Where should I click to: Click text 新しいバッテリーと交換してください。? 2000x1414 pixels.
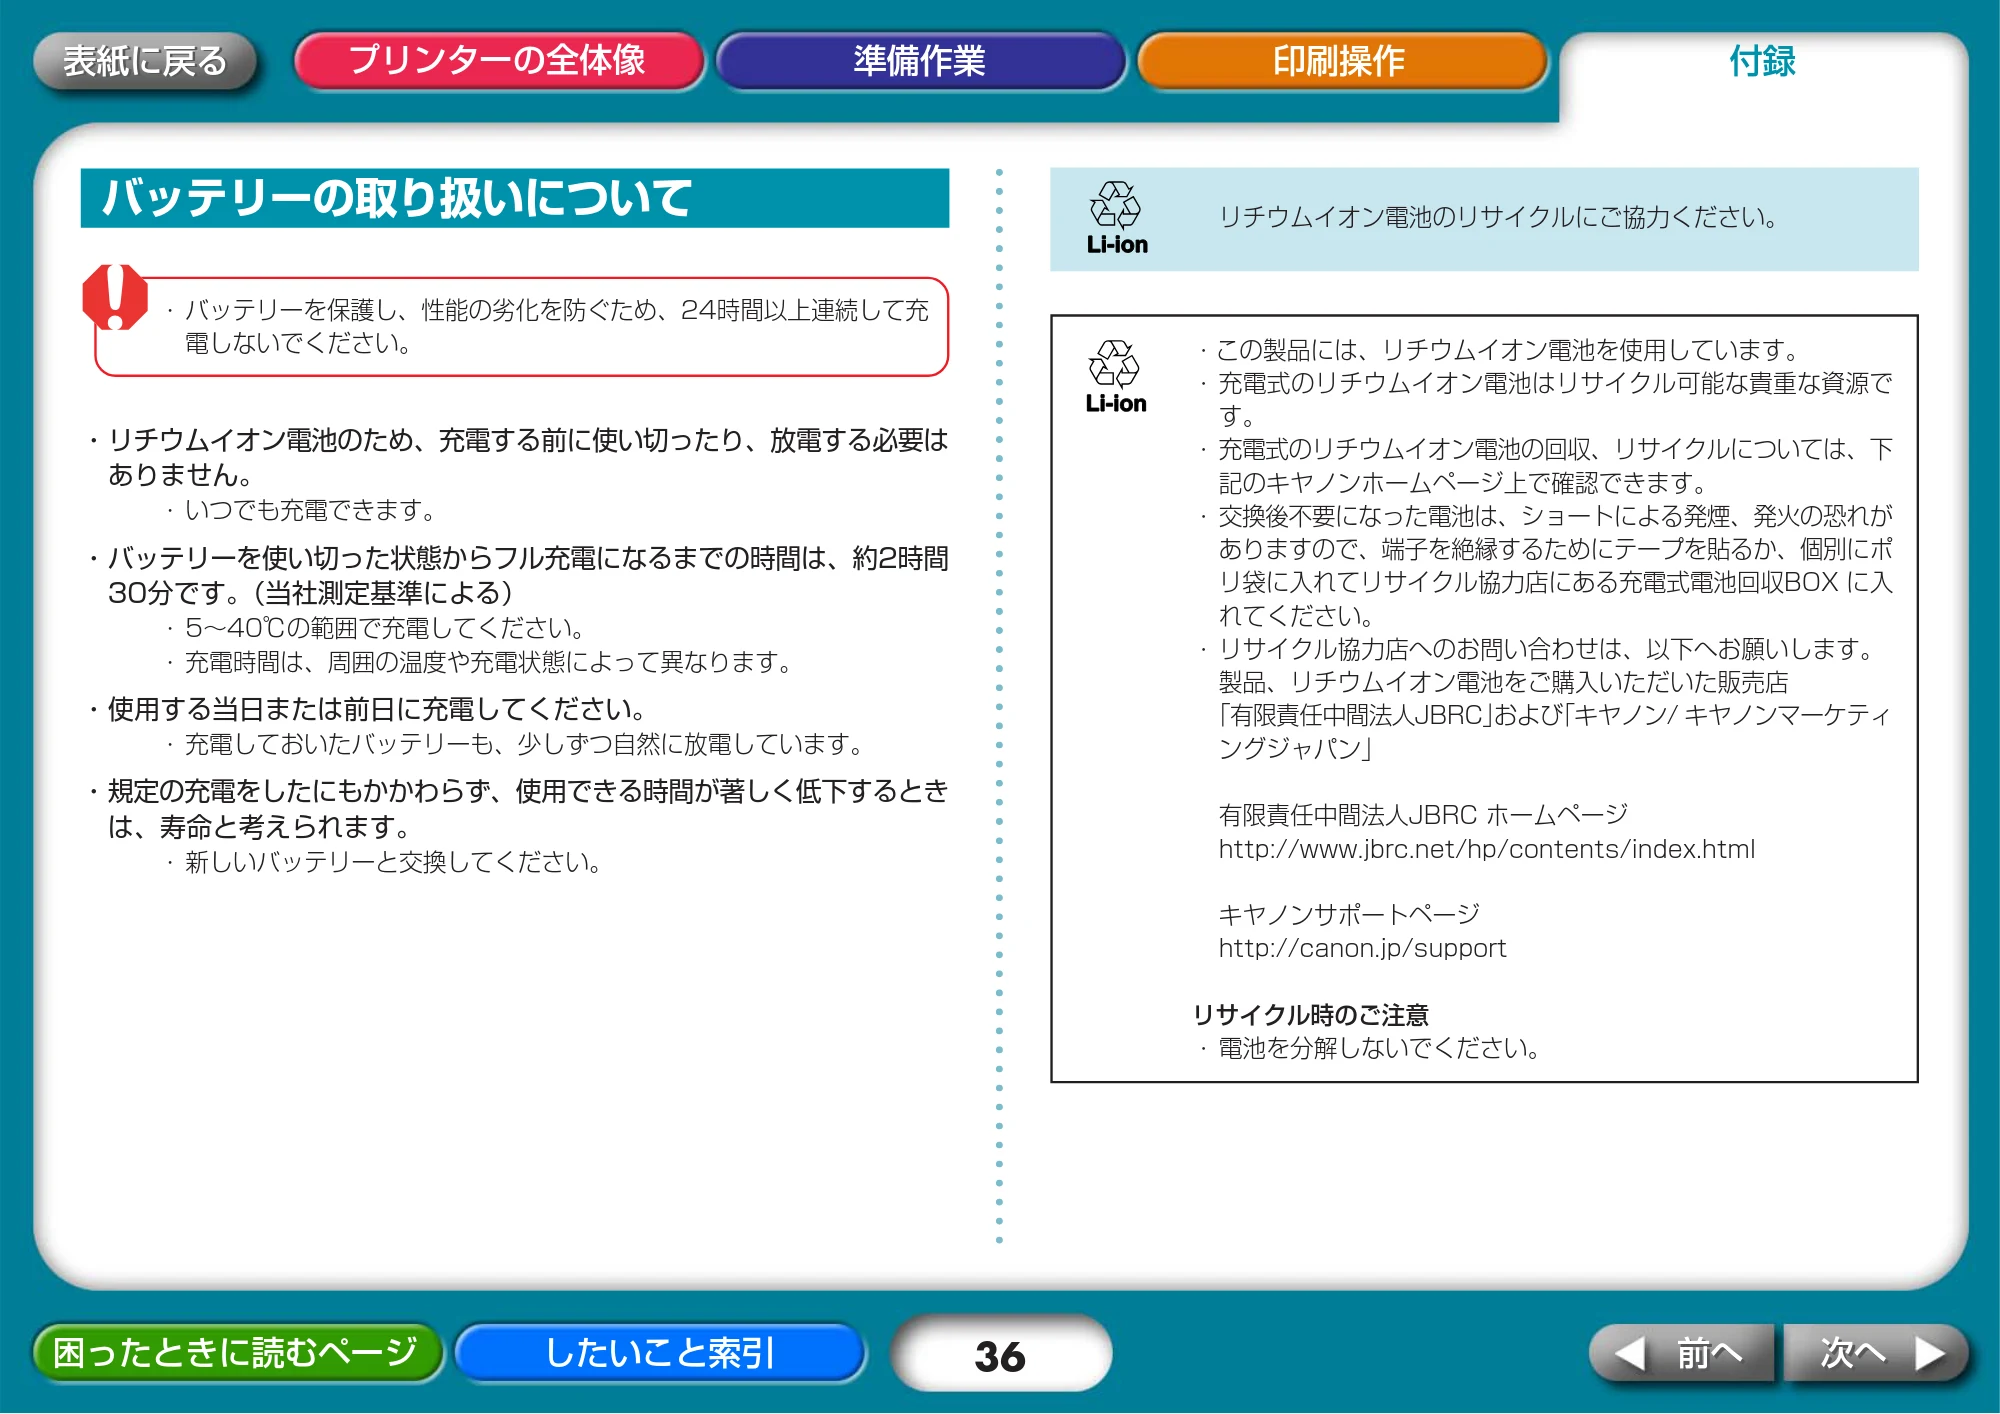point(393,862)
